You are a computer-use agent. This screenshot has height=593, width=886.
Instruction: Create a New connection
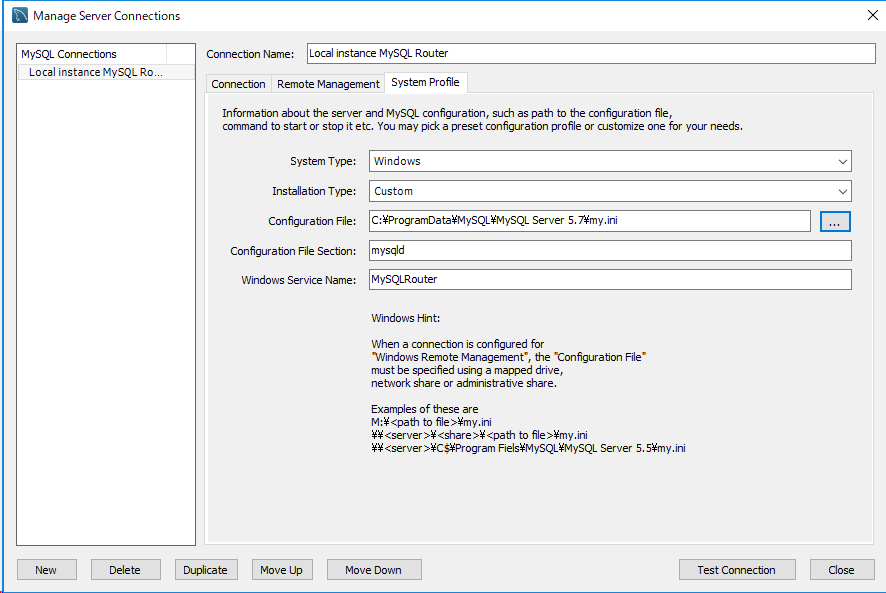point(46,570)
